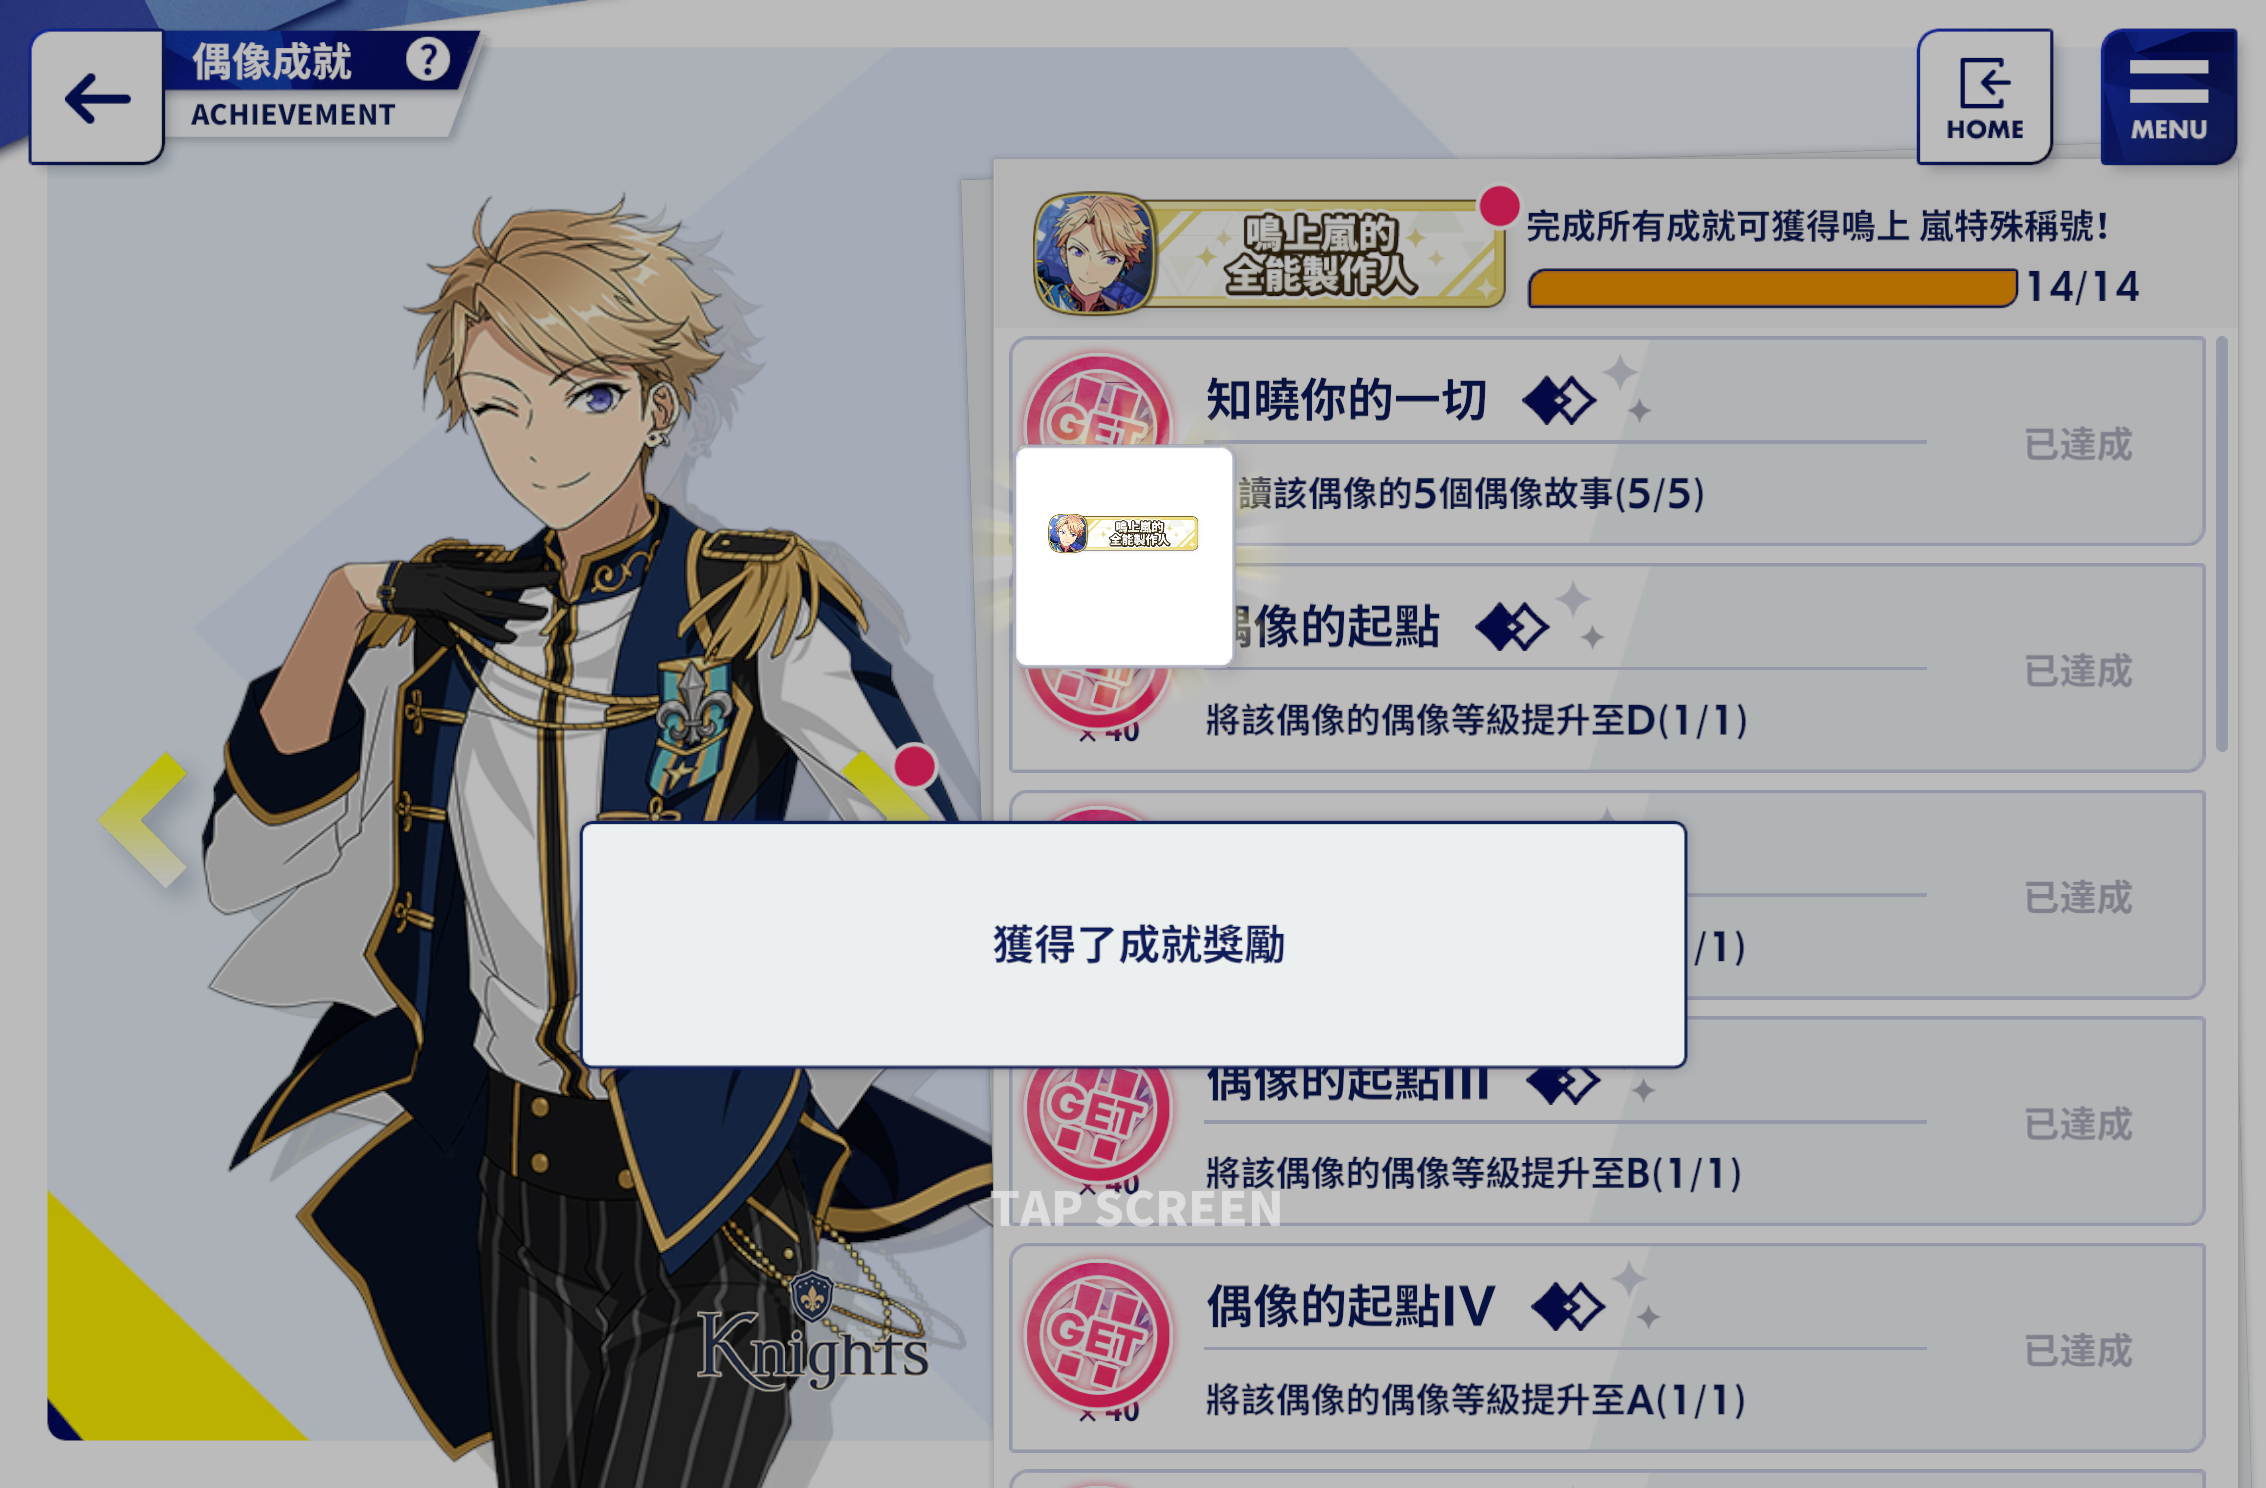This screenshot has width=2266, height=1488.
Task: Tap the TAP SCREEN prompt text
Action: 1136,1208
